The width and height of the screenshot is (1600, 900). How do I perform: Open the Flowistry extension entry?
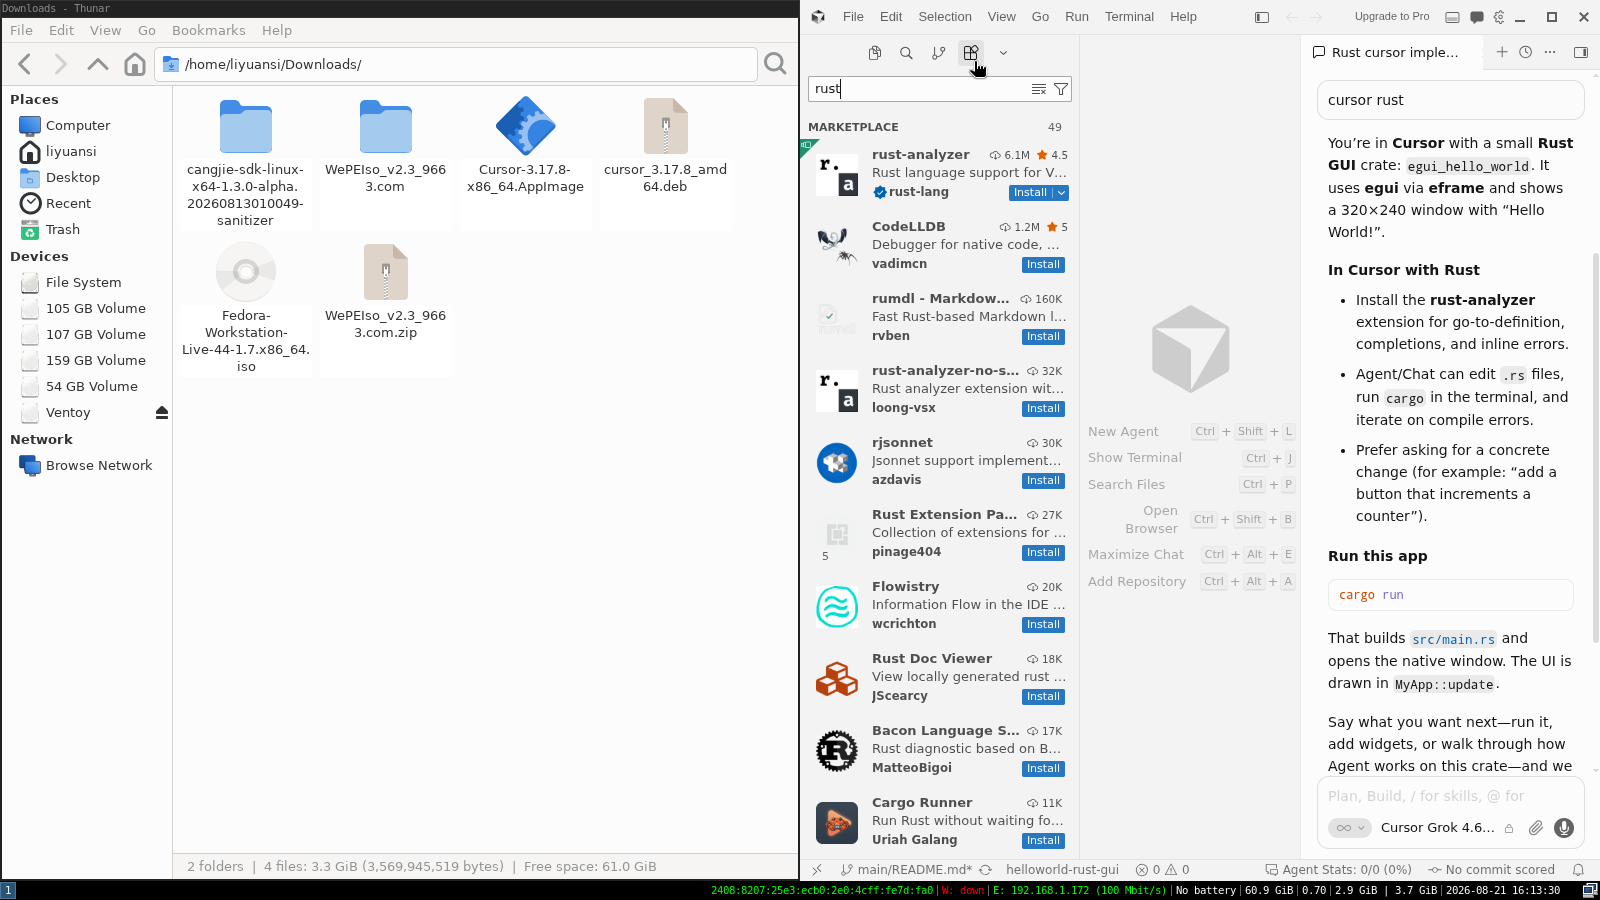(940, 606)
